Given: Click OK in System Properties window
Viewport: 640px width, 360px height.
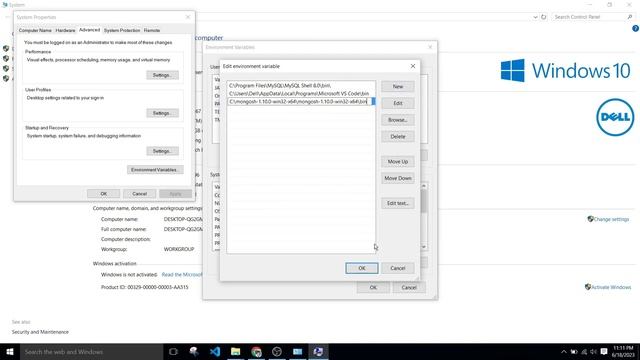Looking at the screenshot, I should pyautogui.click(x=104, y=194).
